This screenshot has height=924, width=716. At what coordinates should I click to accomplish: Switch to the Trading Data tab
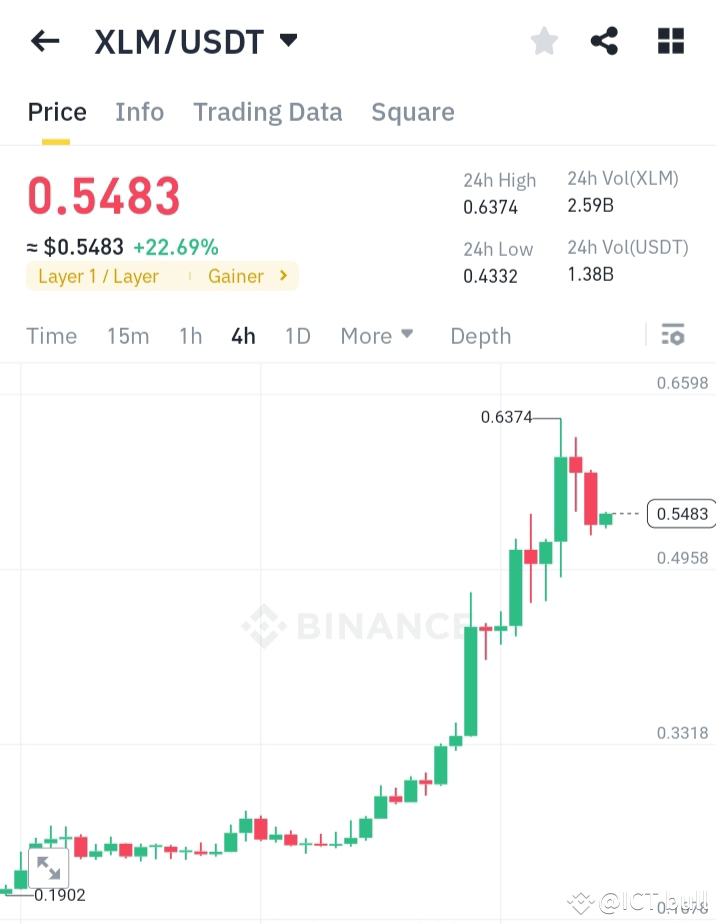click(x=267, y=112)
